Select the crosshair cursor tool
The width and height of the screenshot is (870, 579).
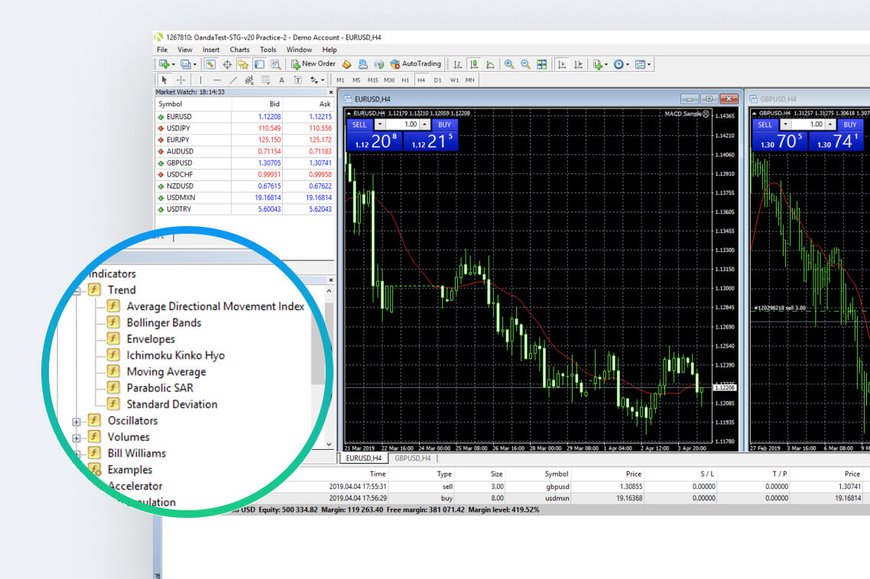pos(180,79)
